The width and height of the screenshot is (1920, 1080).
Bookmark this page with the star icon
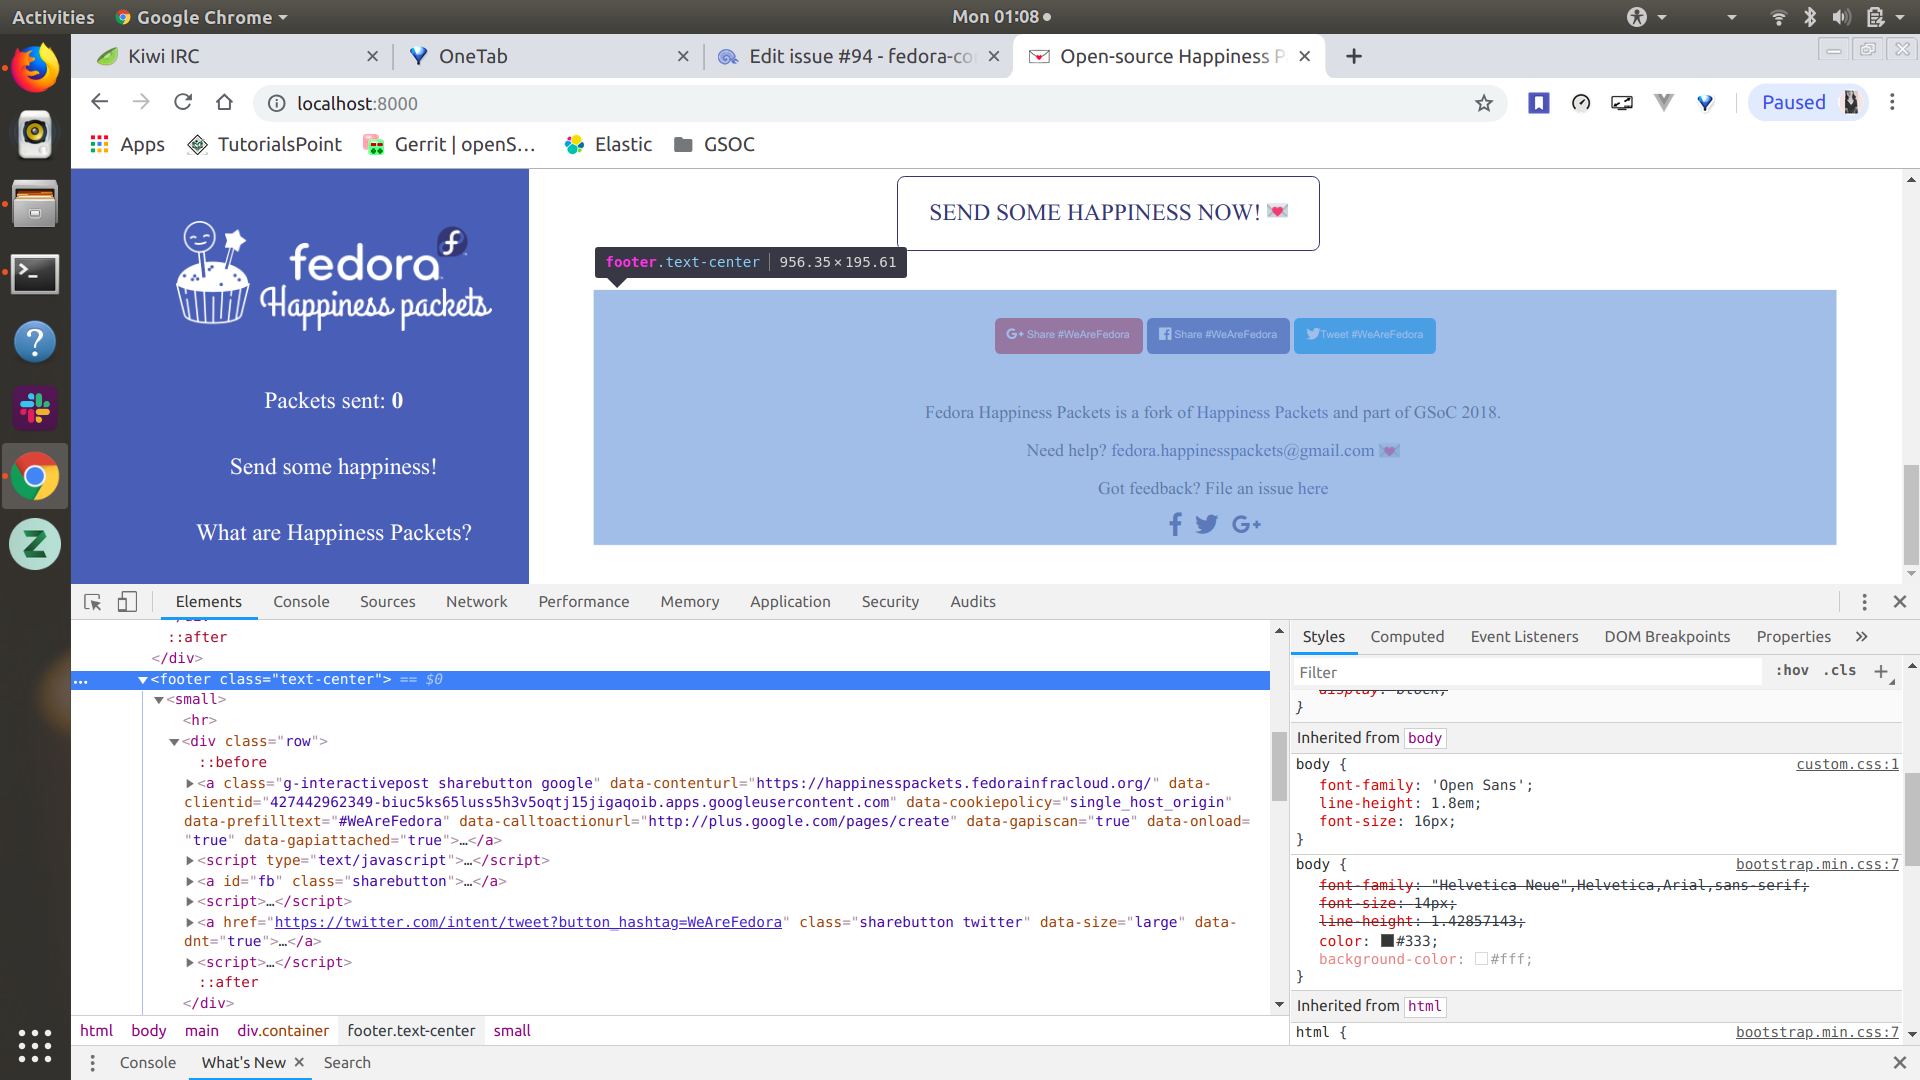point(1484,103)
